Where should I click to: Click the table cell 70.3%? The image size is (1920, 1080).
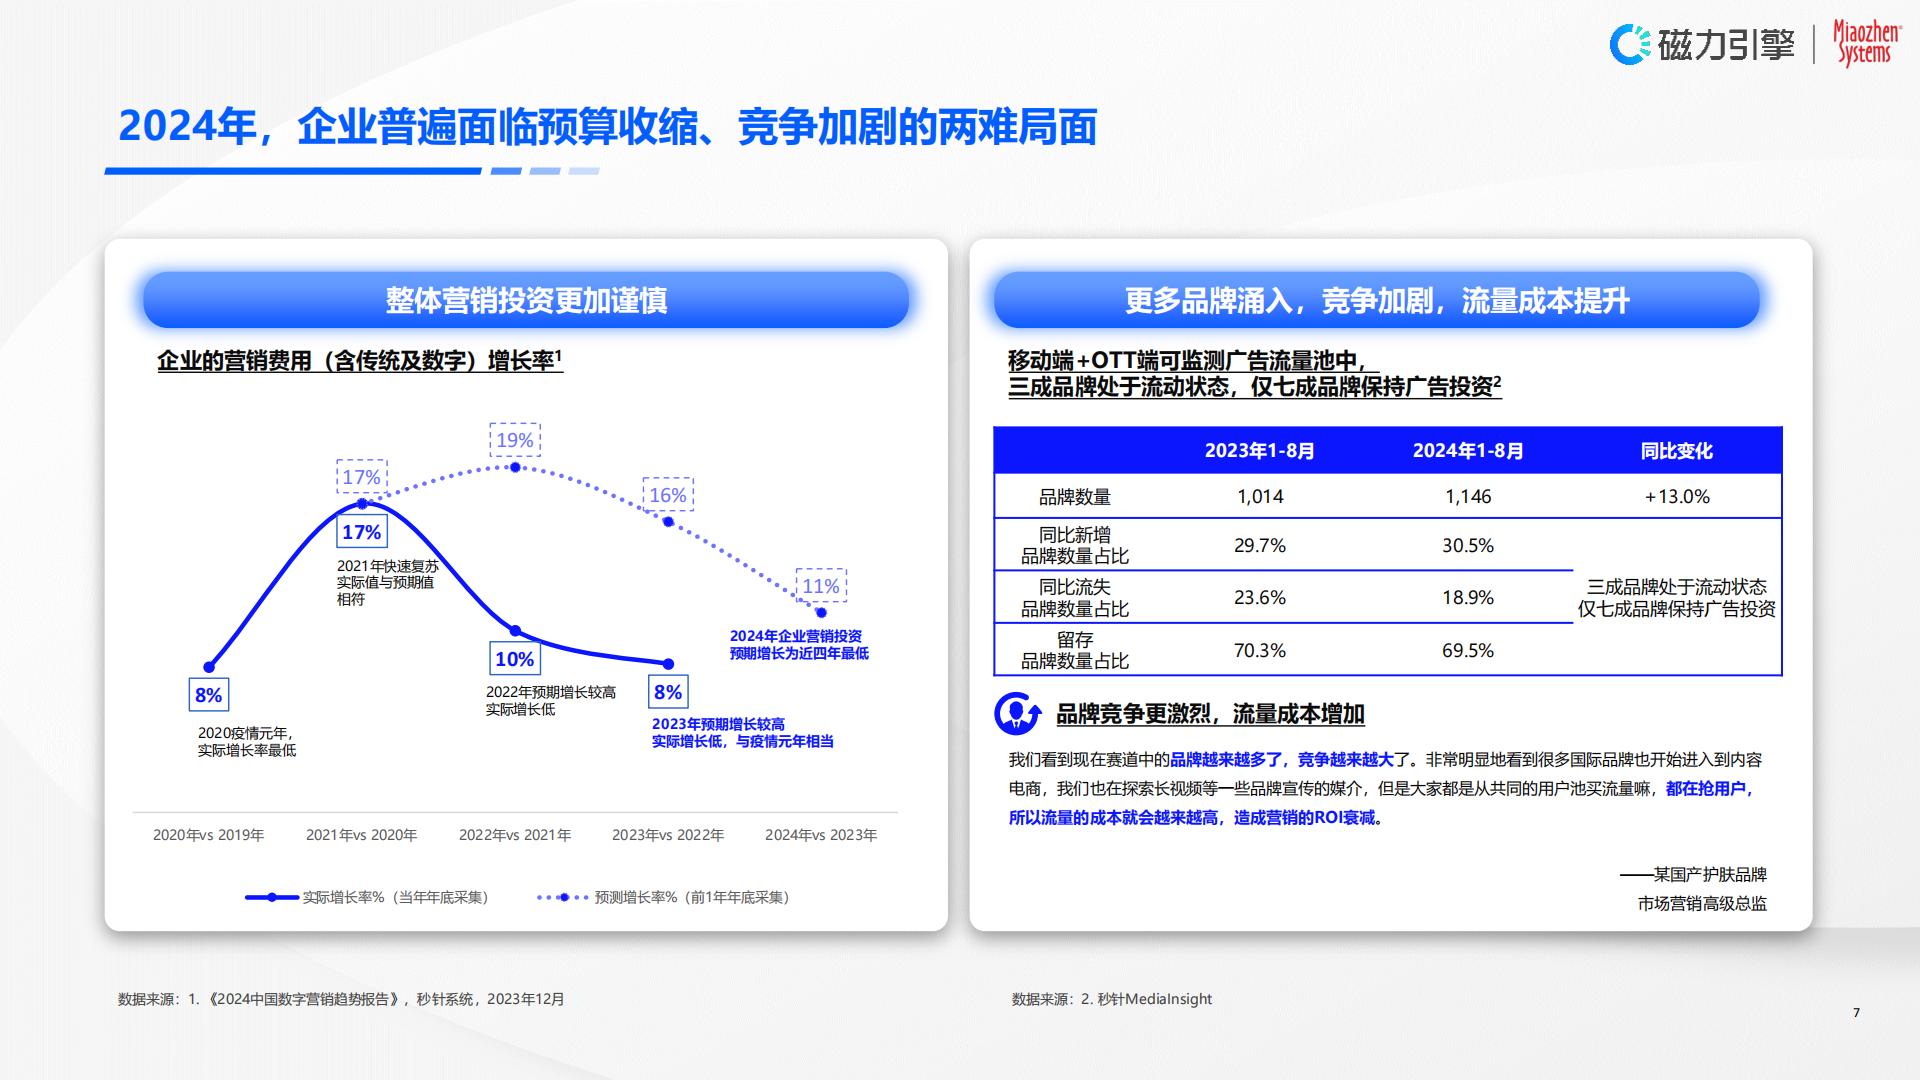tap(1260, 651)
